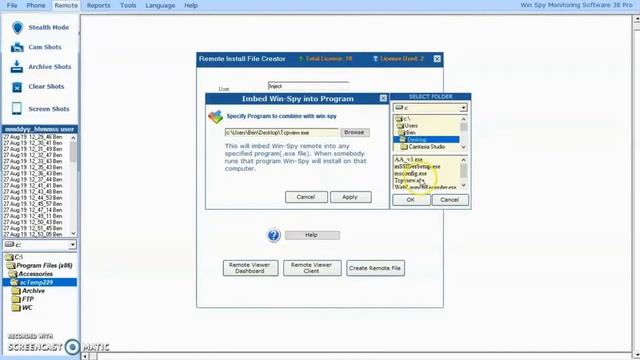Click the colorful Win-Spy logo icon
640x360 pixels.
tap(216, 117)
